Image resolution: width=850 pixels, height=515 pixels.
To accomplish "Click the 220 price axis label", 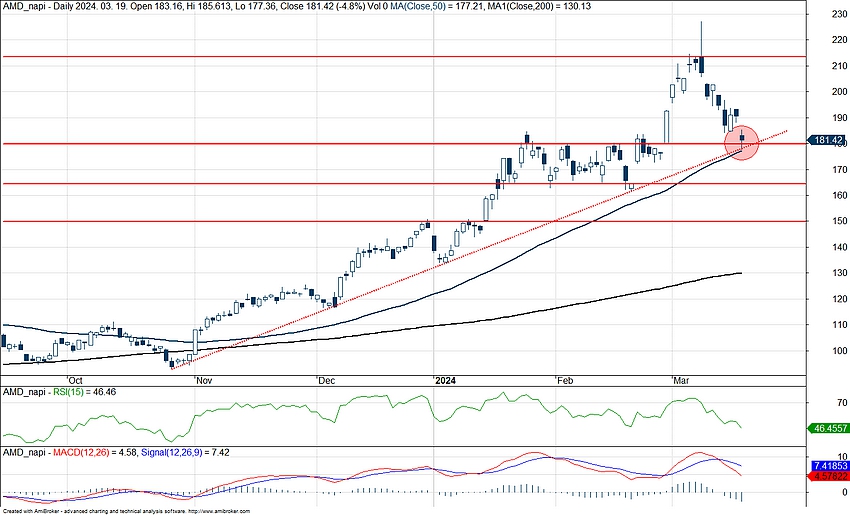I will (839, 40).
